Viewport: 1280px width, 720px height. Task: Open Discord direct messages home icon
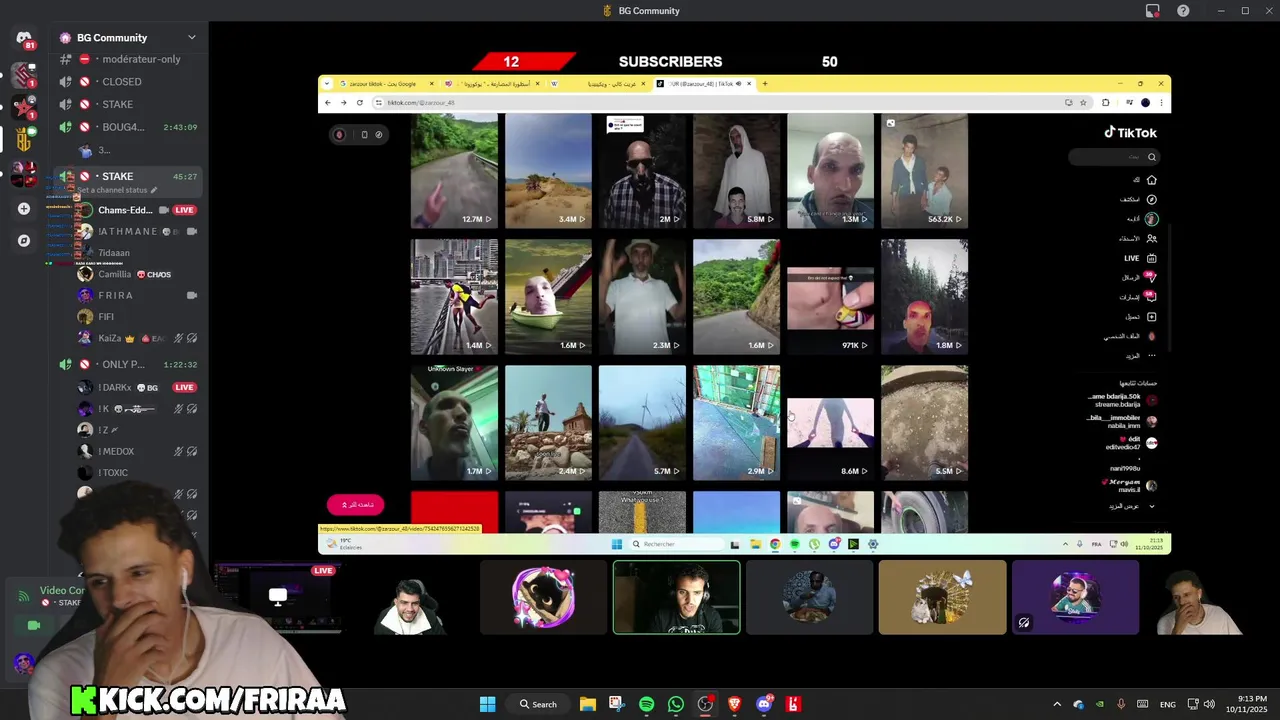point(24,40)
